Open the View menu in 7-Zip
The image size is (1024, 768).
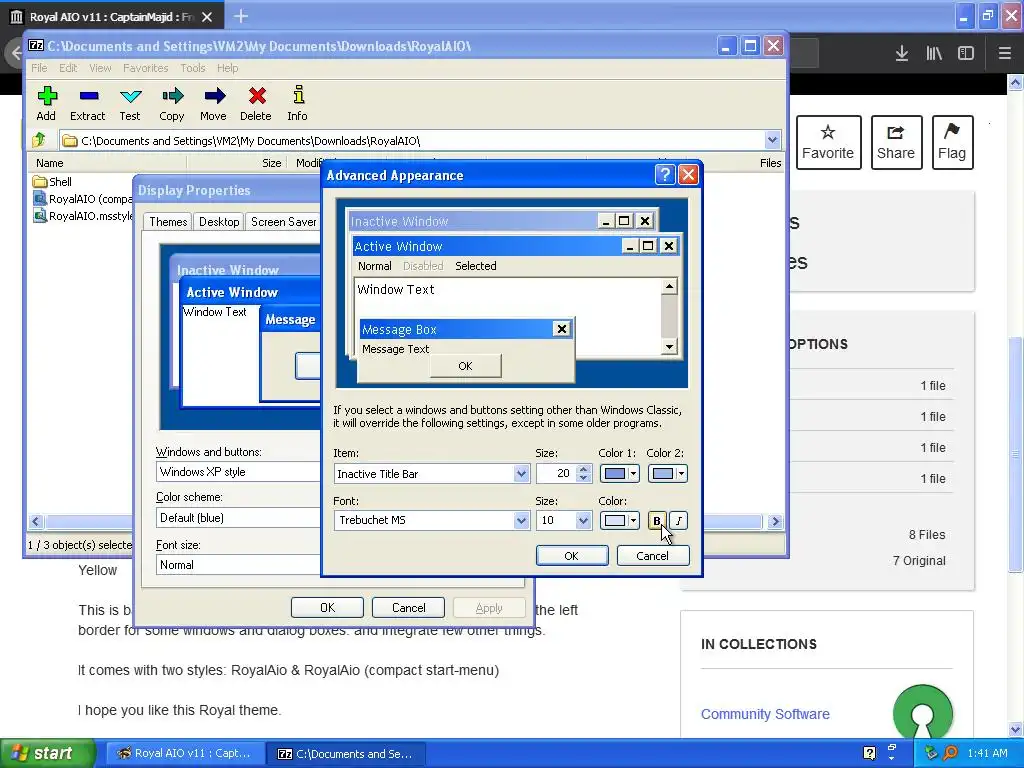pos(100,68)
